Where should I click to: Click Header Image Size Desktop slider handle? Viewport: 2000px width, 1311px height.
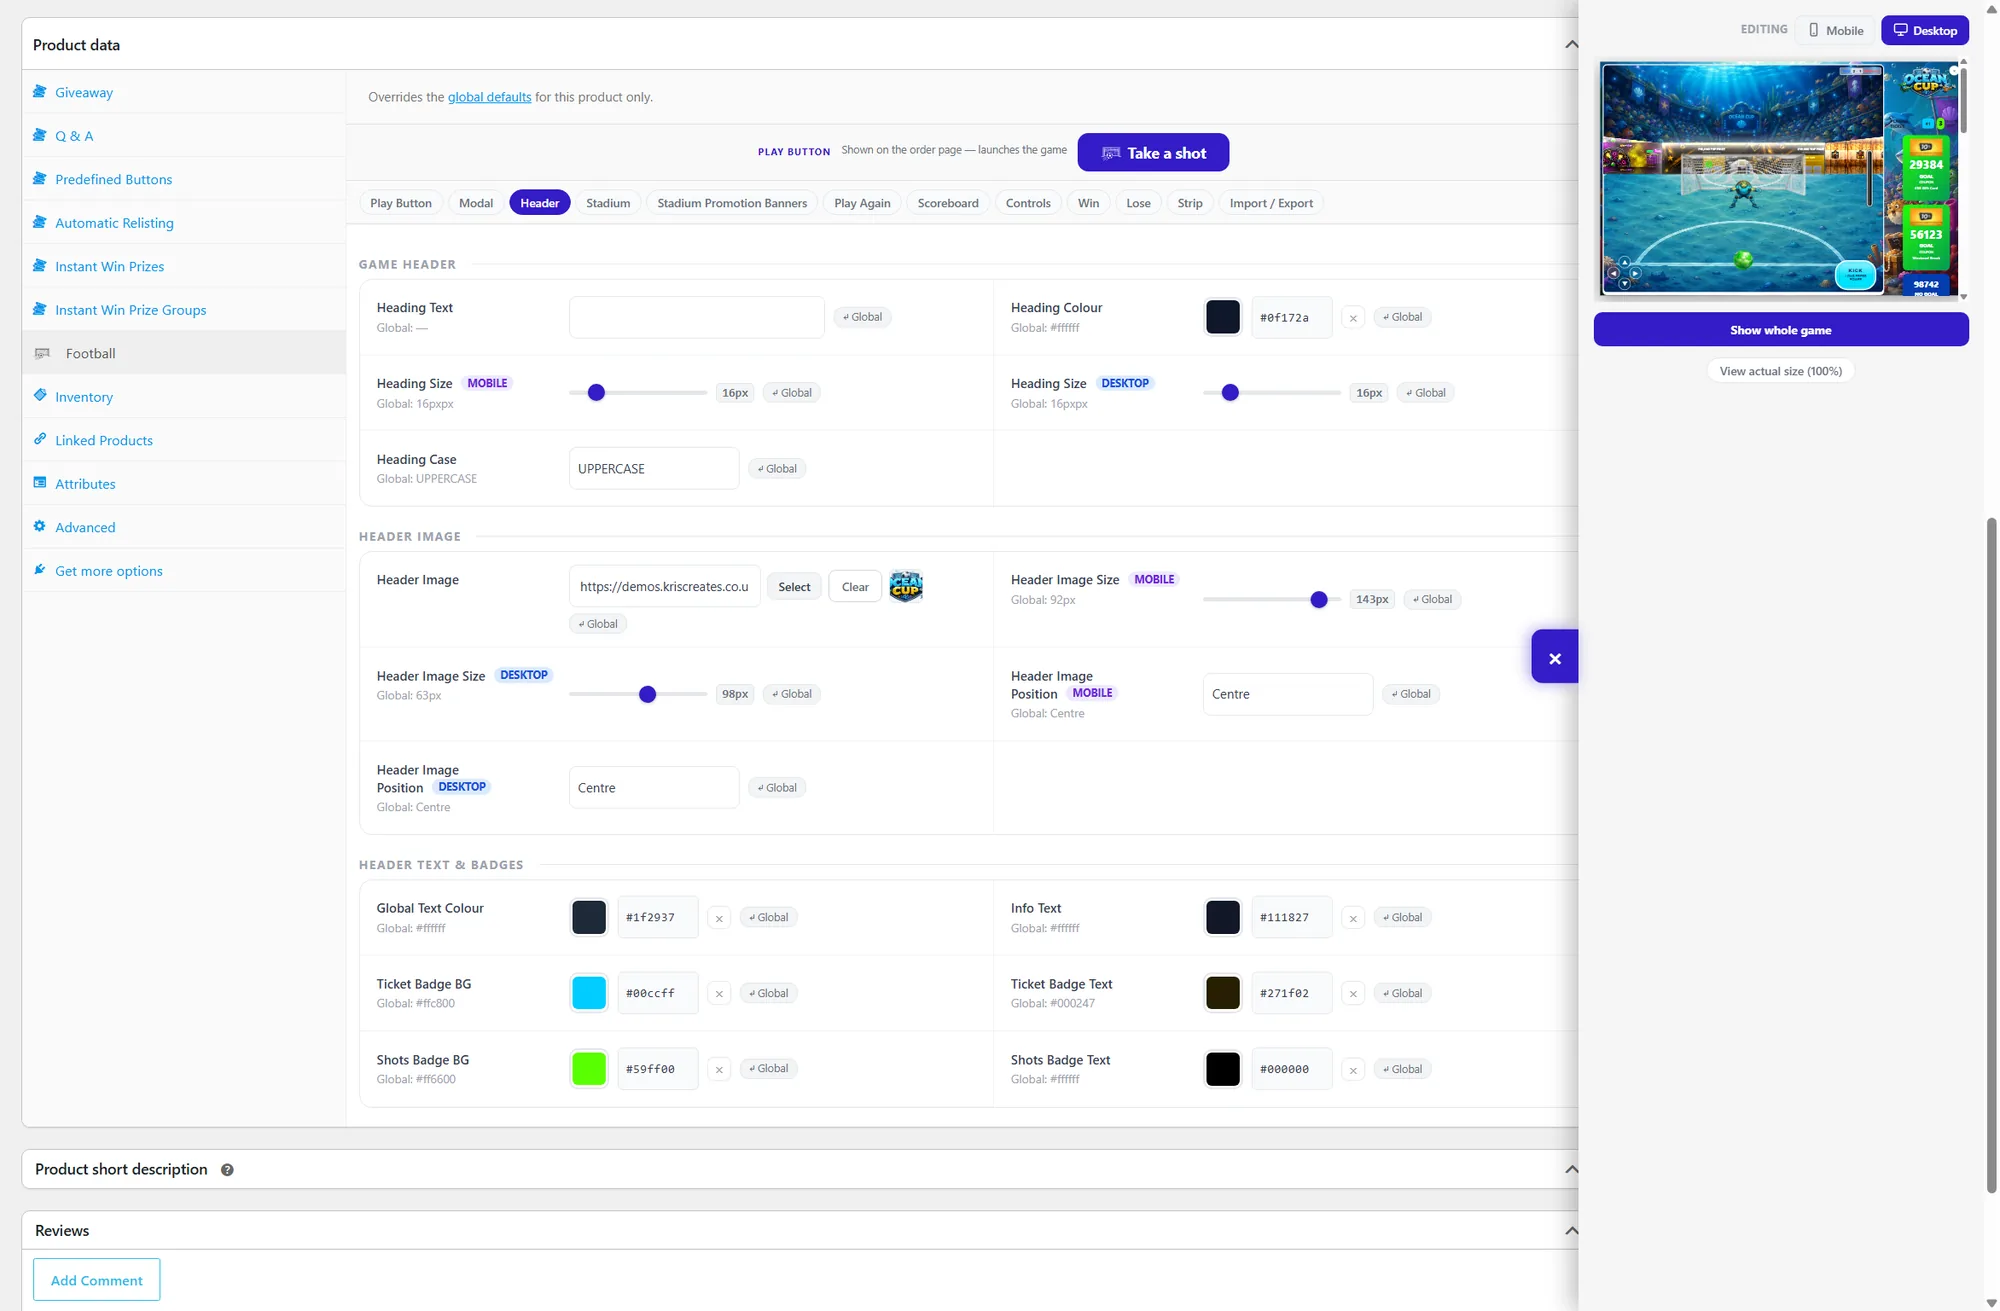tap(647, 694)
